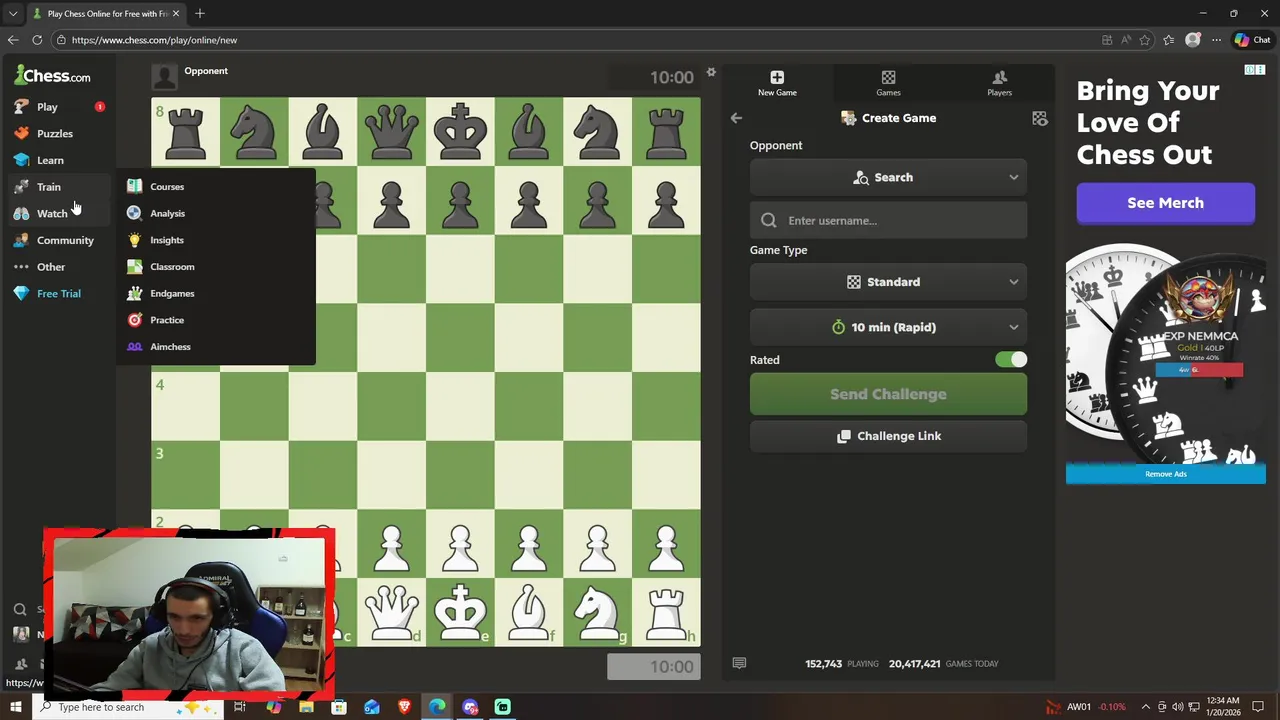
Task: Switch to the Players tab
Action: tap(999, 84)
